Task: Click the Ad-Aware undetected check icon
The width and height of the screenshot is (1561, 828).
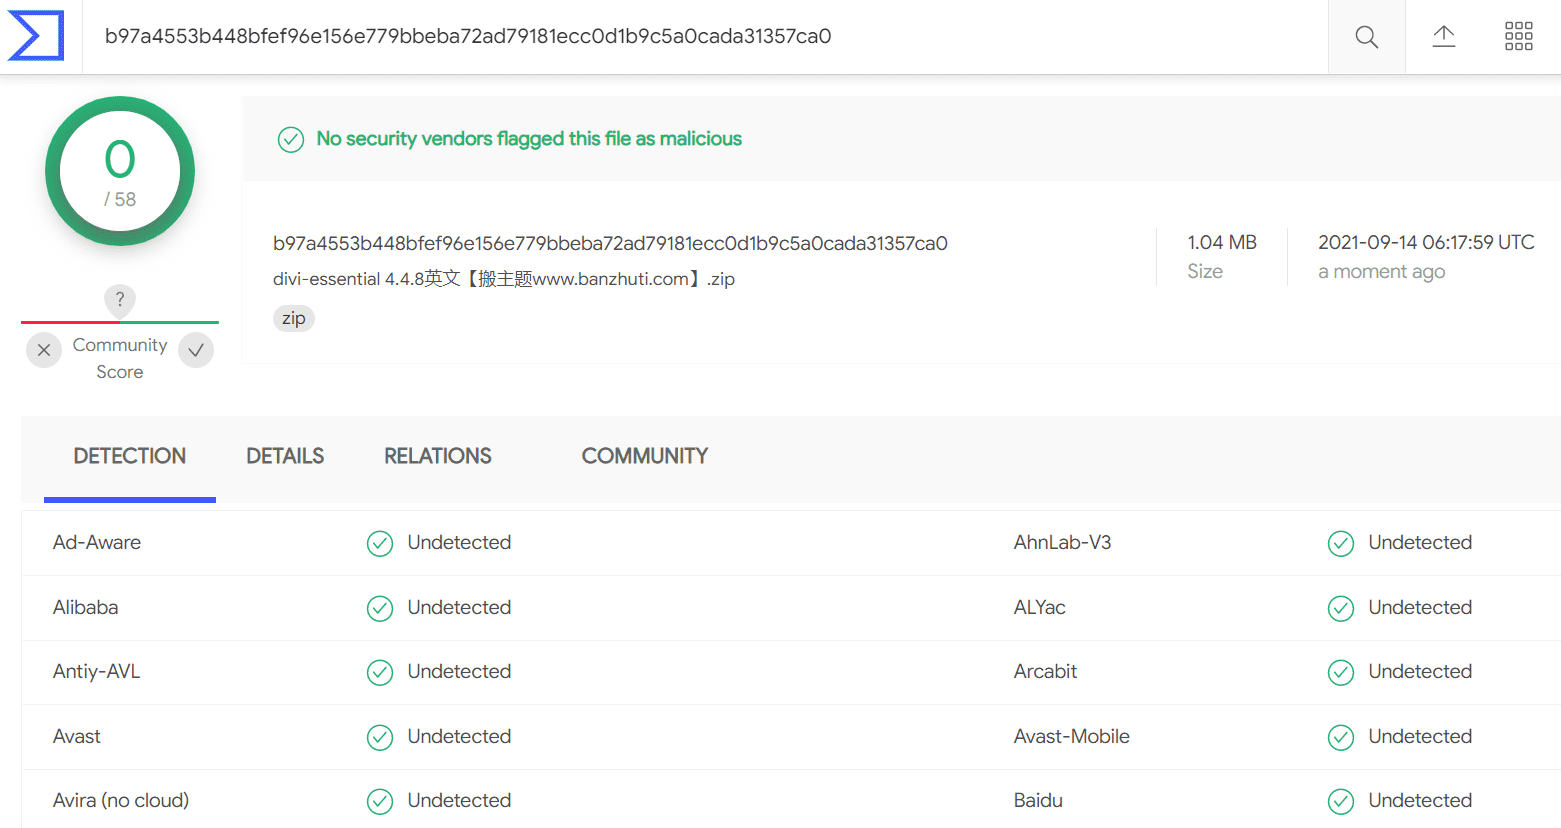Action: 380,543
